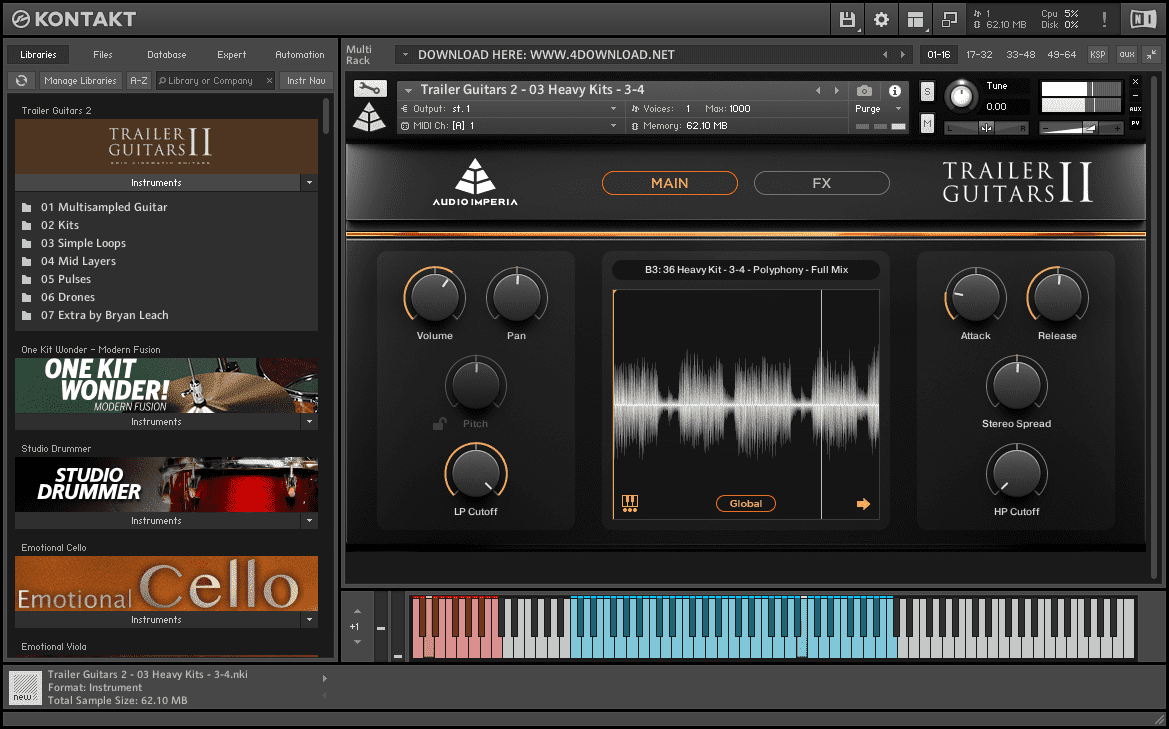The width and height of the screenshot is (1169, 729).
Task: Take a snapshot with the camera icon
Action: (866, 90)
